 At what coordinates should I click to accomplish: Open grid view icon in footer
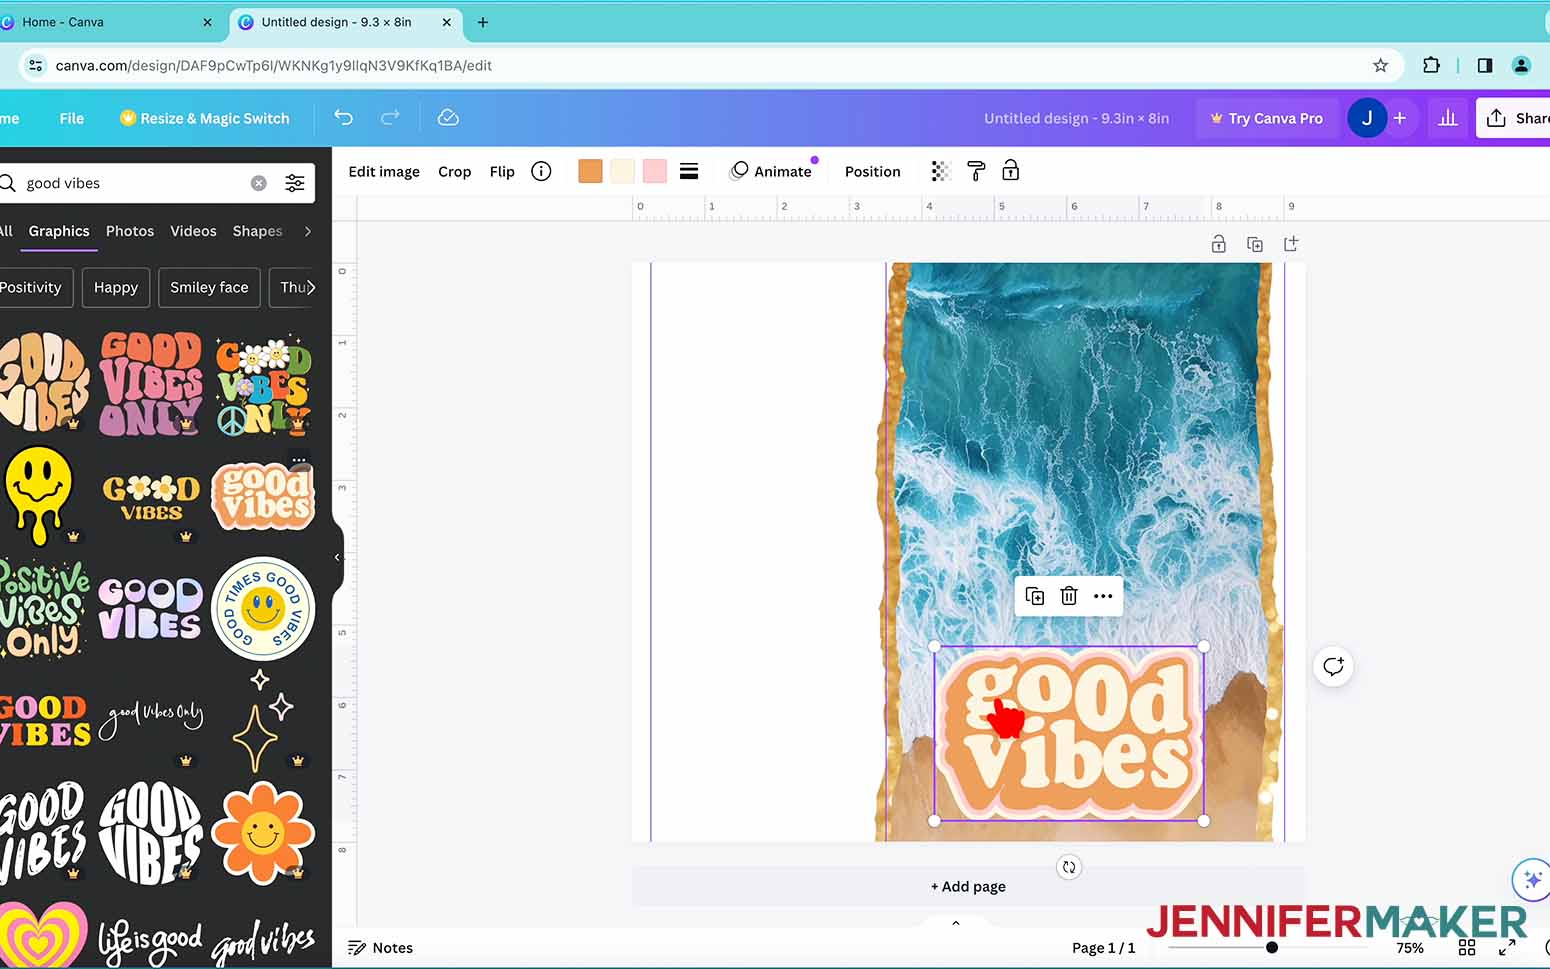(x=1467, y=947)
